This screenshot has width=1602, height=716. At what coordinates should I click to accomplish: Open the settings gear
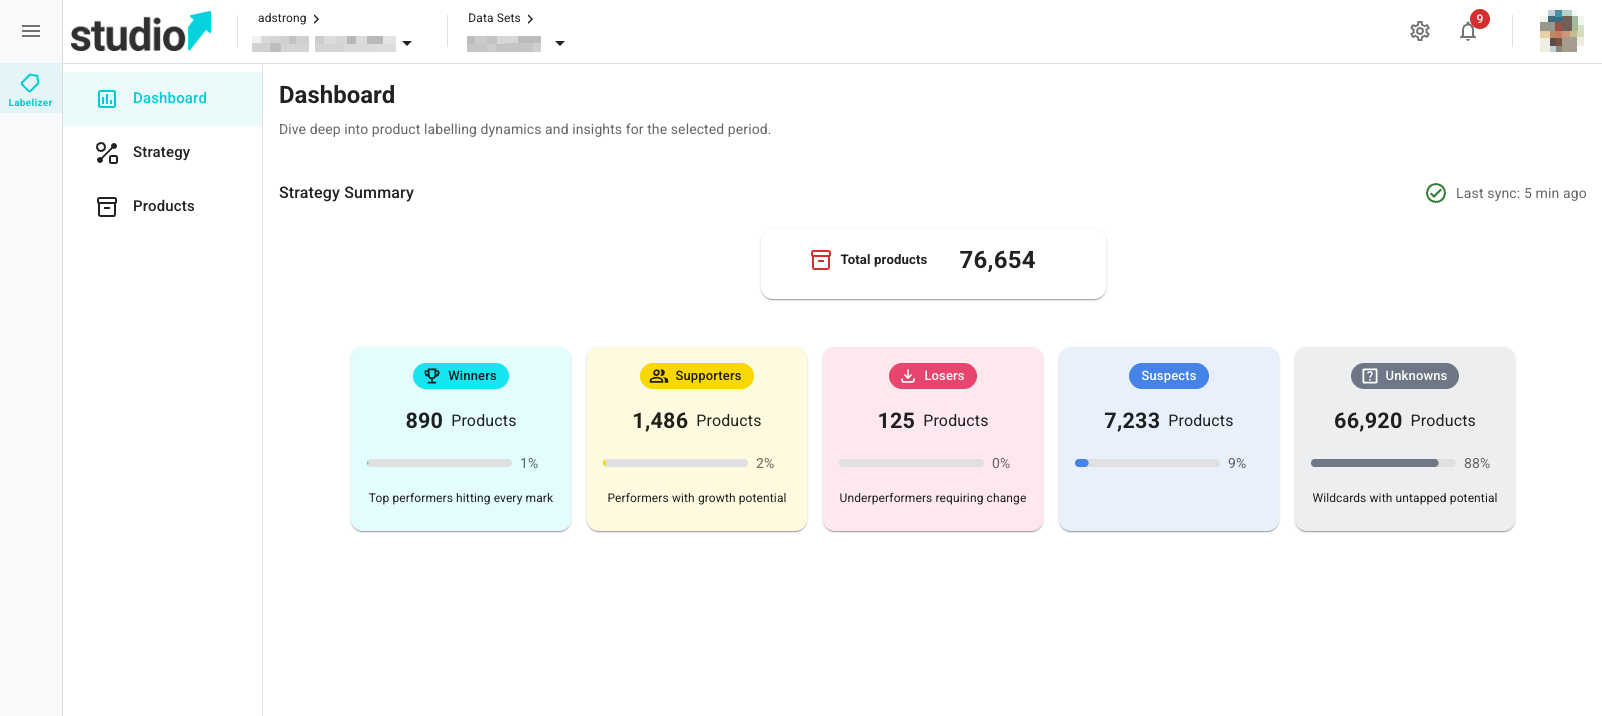[x=1420, y=31]
